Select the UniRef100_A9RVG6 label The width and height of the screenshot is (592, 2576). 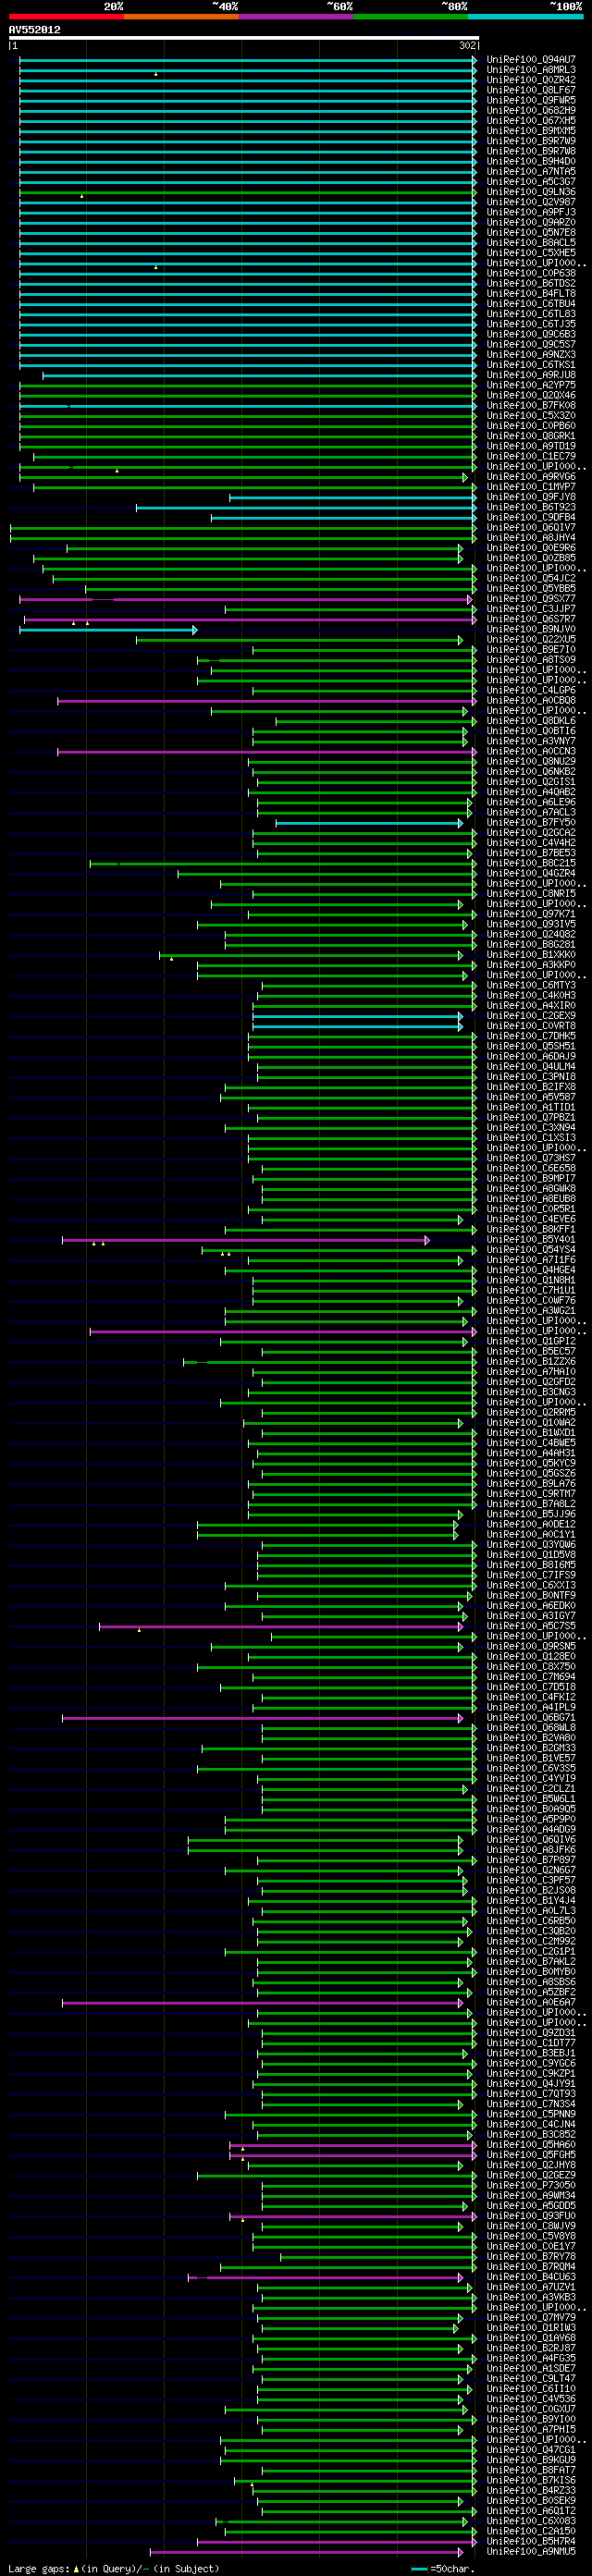pos(531,477)
